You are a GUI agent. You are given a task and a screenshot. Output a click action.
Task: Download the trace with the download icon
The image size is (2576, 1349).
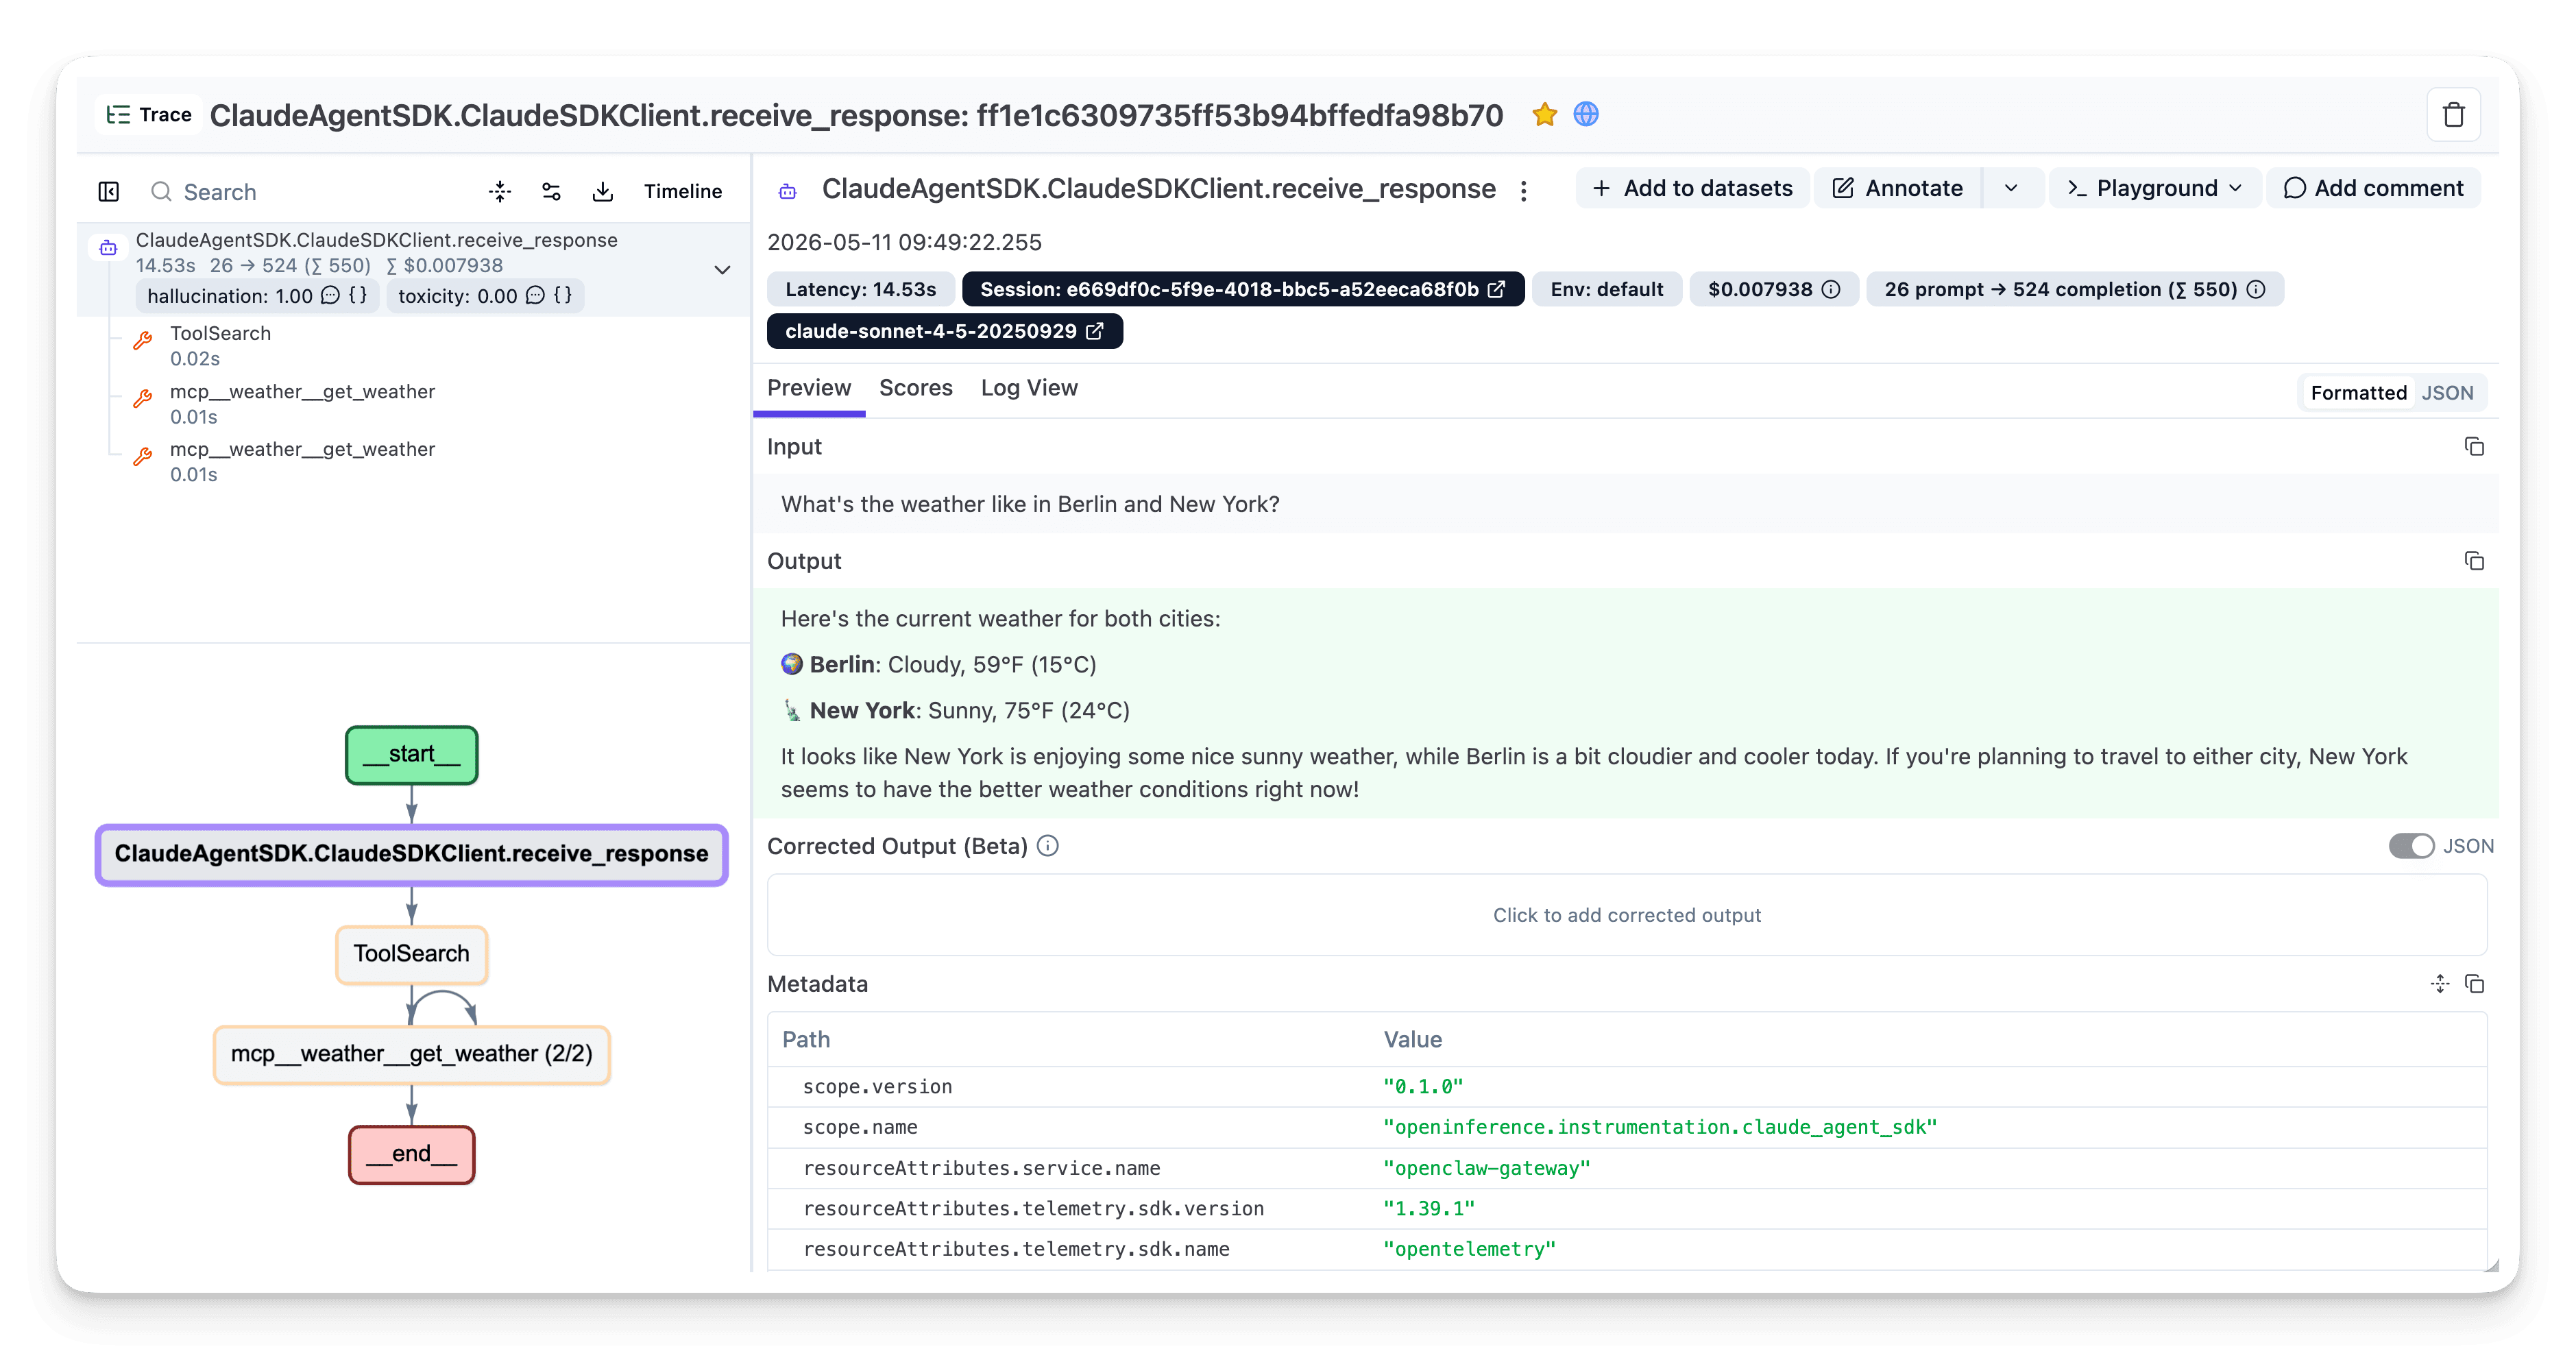click(x=603, y=191)
